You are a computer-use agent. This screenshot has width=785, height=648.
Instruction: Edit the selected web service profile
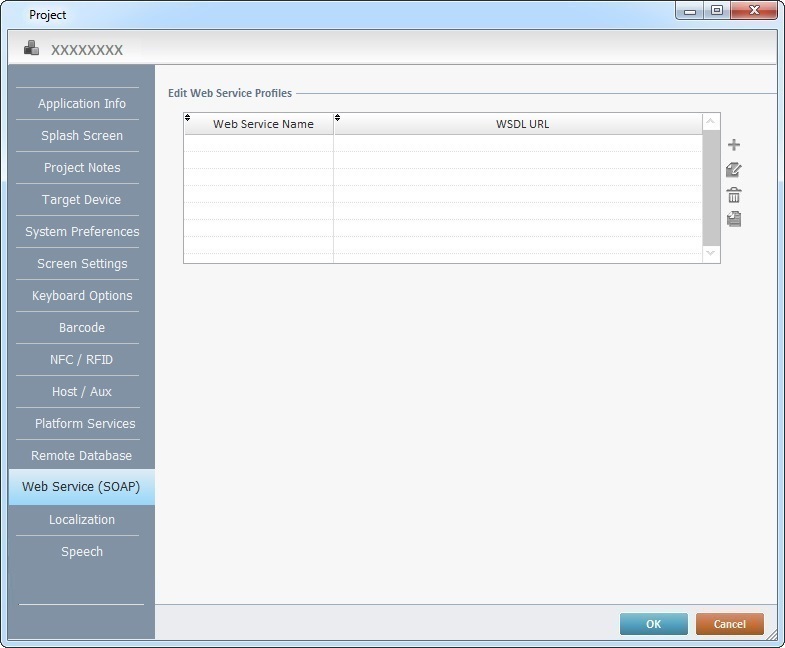[733, 170]
